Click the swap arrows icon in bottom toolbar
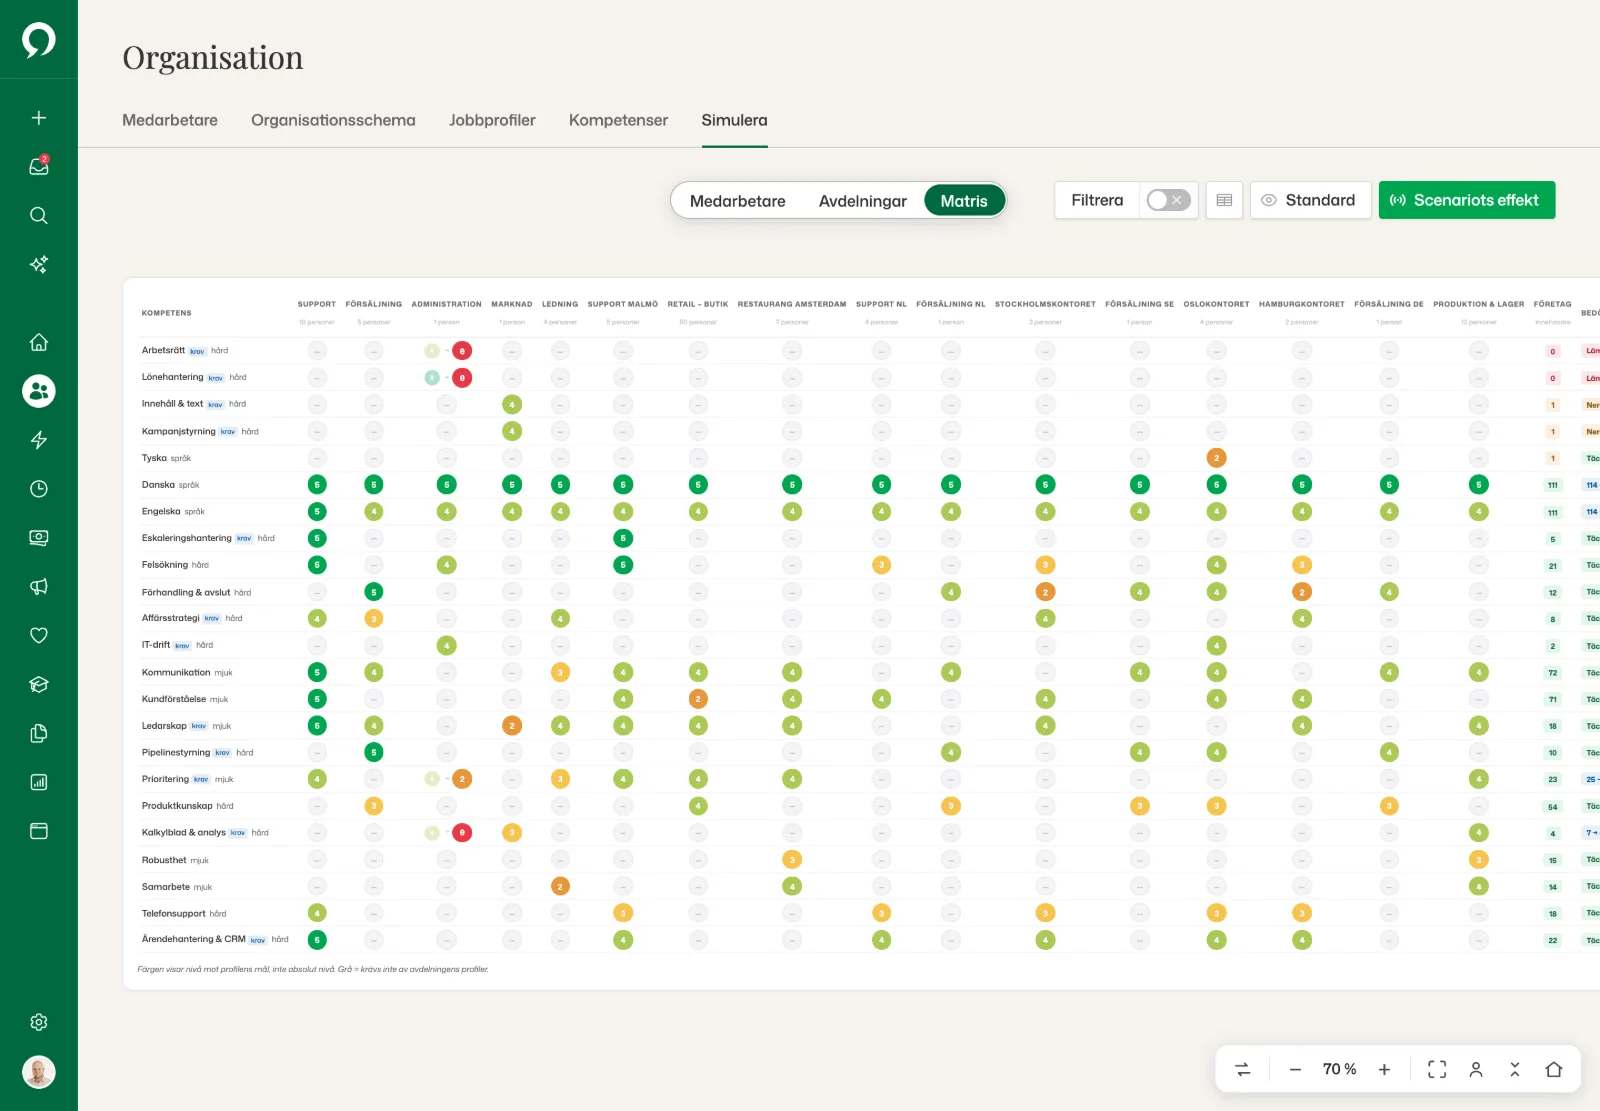1600x1111 pixels. pyautogui.click(x=1243, y=1069)
